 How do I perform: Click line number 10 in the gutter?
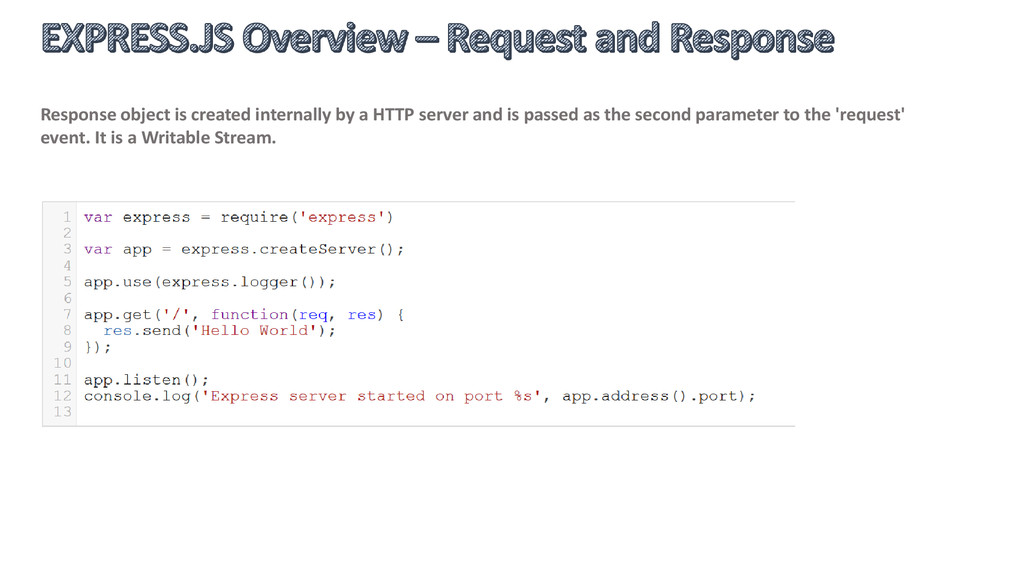pyautogui.click(x=63, y=363)
